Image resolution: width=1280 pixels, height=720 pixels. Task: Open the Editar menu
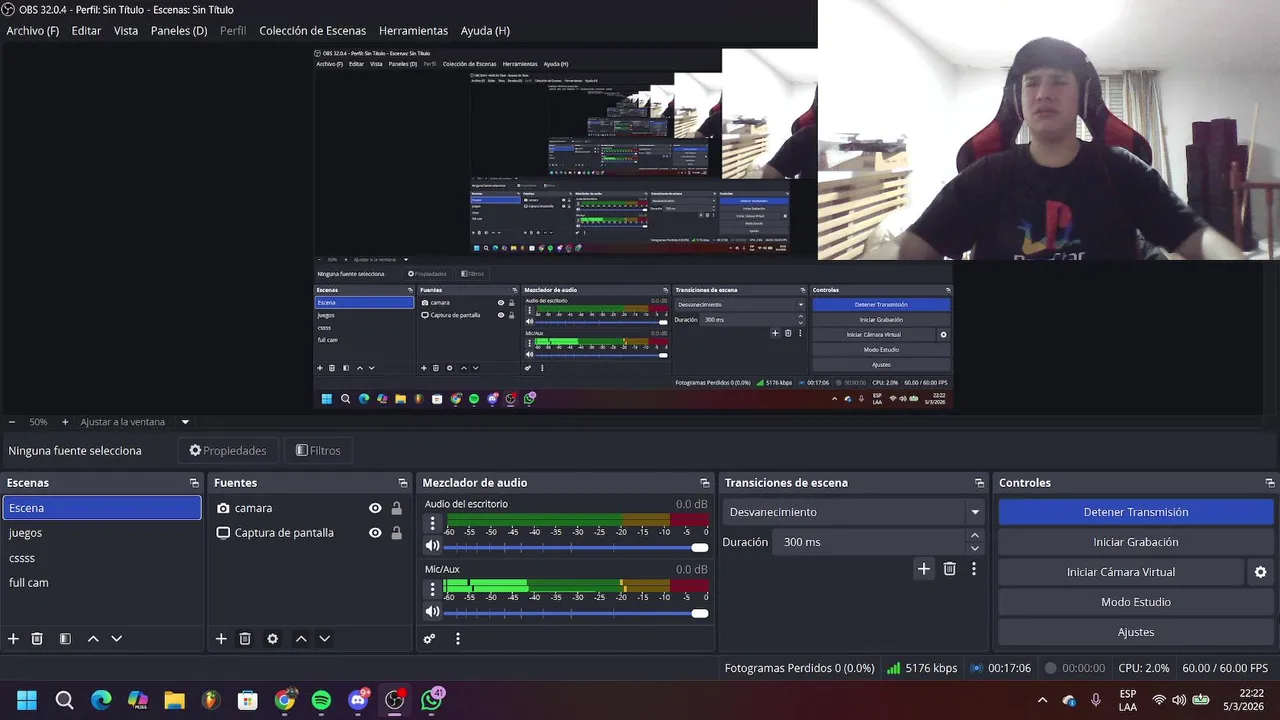[x=86, y=31]
